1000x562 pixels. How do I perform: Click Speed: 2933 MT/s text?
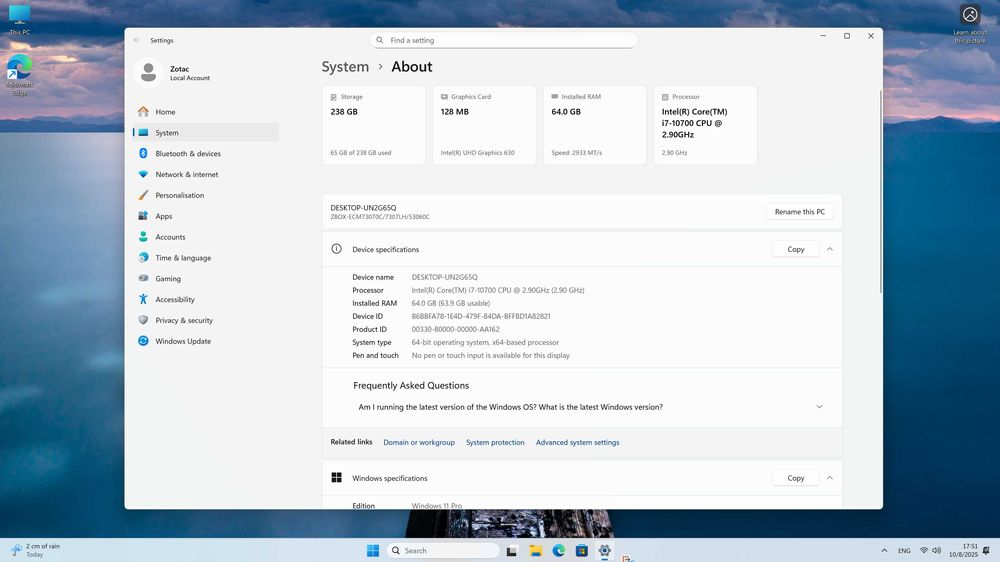[577, 153]
